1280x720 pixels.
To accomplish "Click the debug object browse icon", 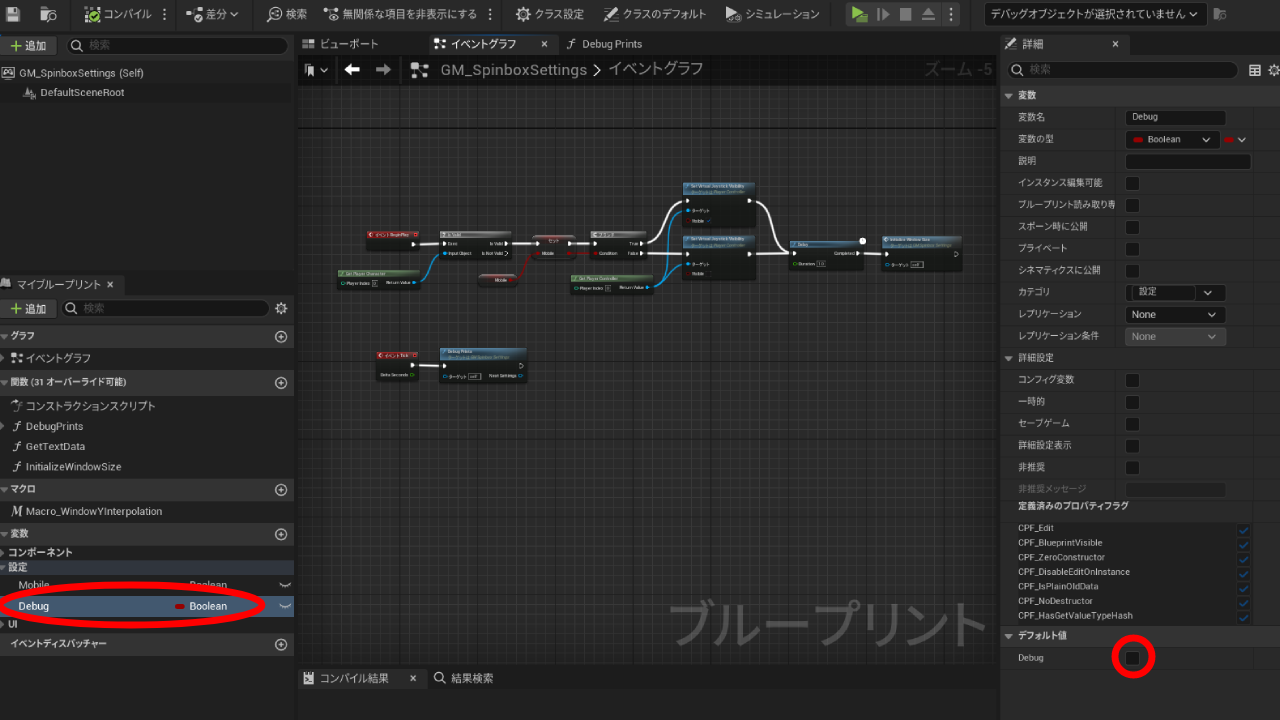I will pyautogui.click(x=1221, y=14).
